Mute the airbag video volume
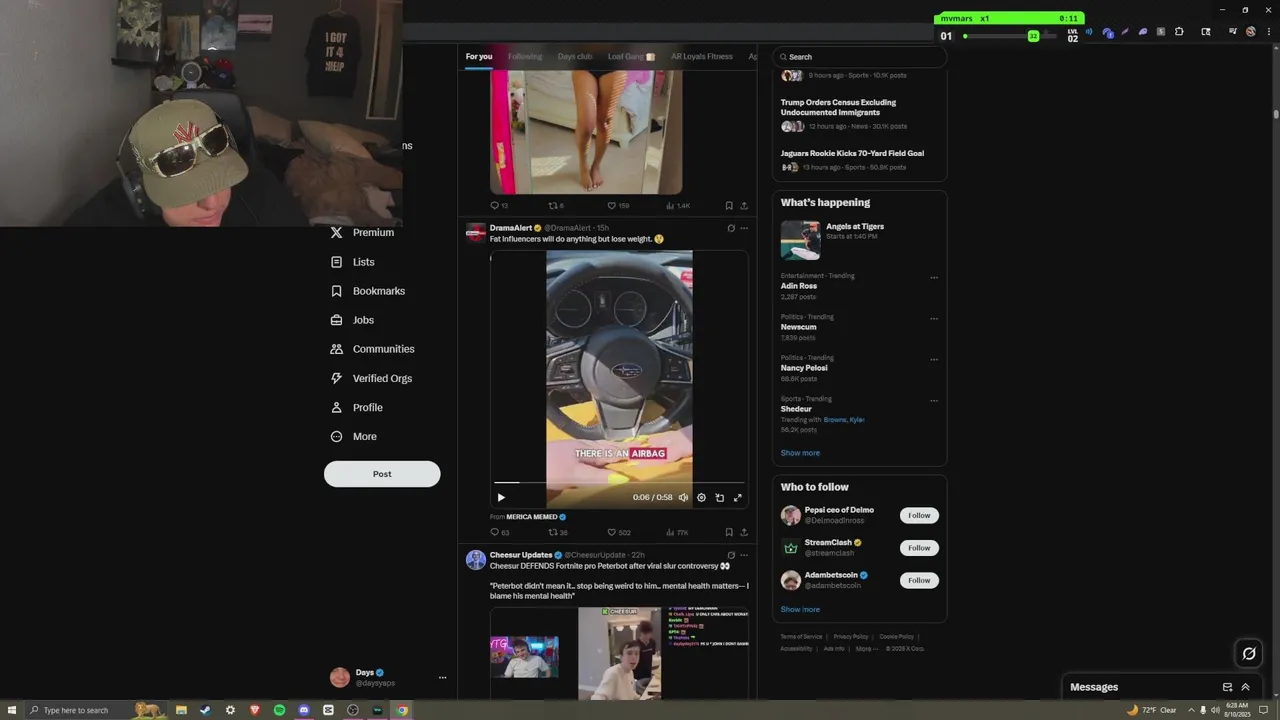1280x720 pixels. pyautogui.click(x=683, y=497)
